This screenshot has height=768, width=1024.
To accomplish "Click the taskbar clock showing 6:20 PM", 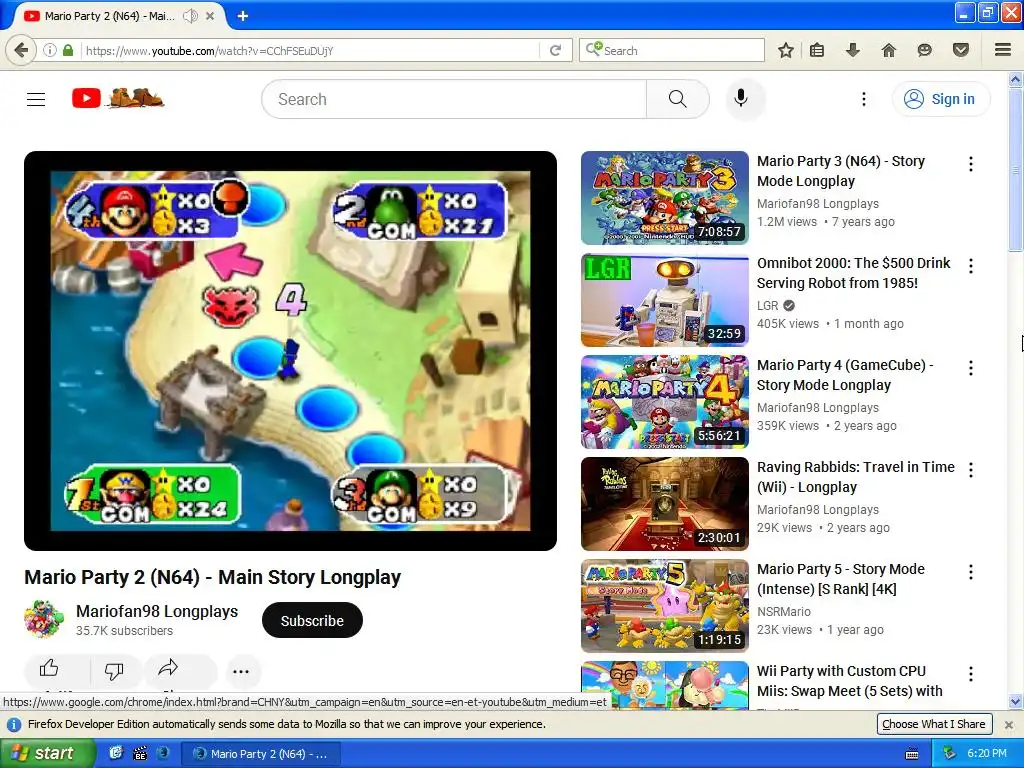I will tap(987, 753).
